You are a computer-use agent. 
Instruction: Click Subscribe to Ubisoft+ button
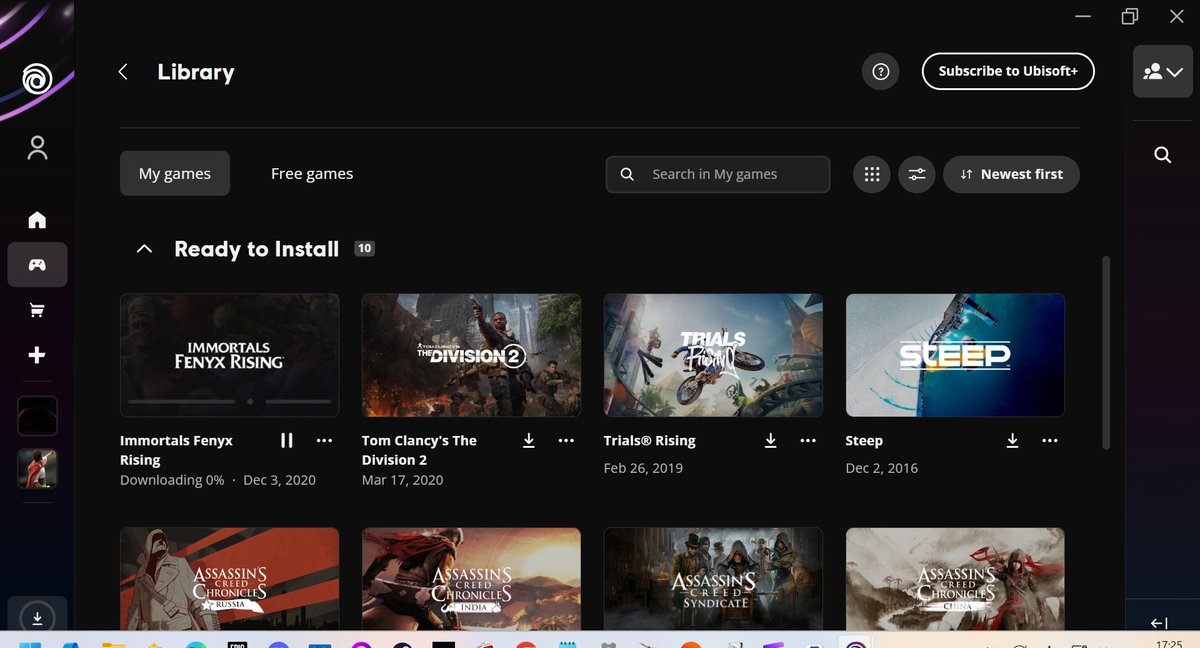pos(1008,71)
